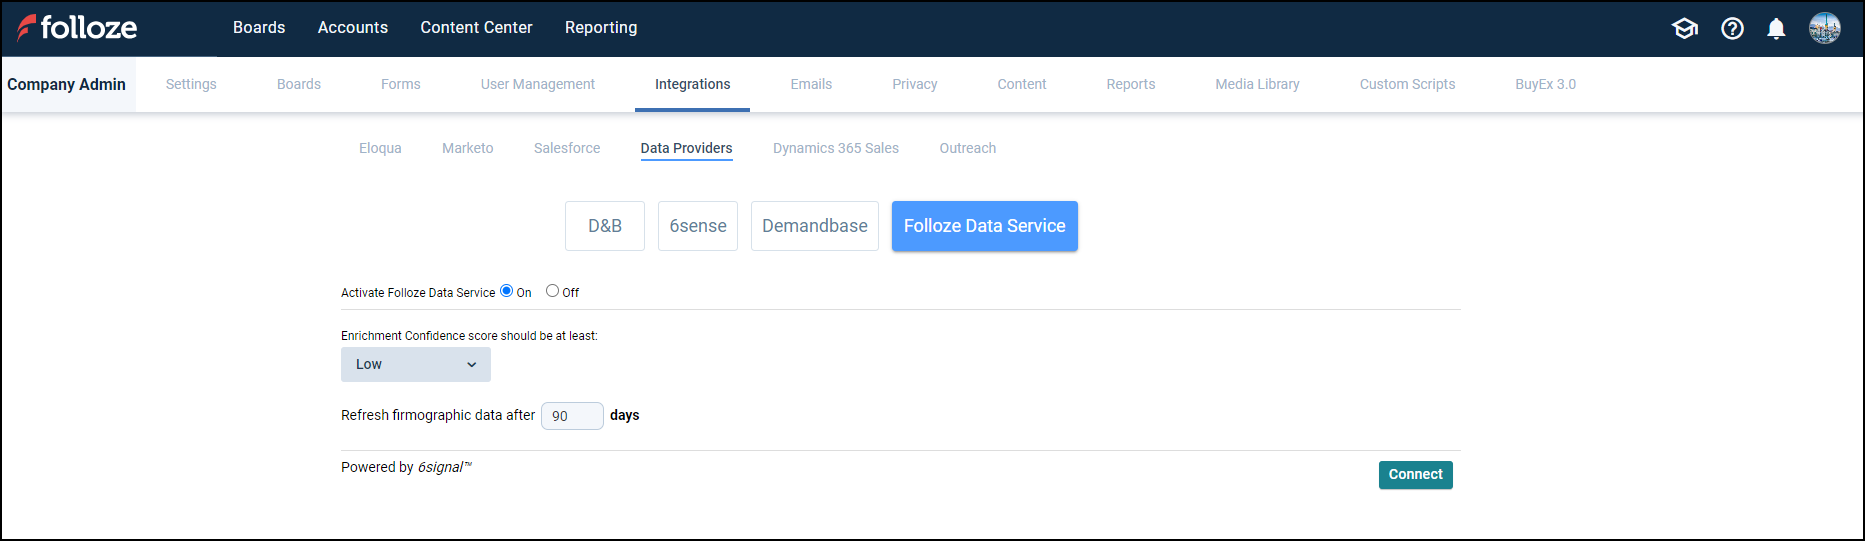Screen dimensions: 1865x541
Task: Switch to the Salesforce integration tab
Action: pyautogui.click(x=567, y=148)
